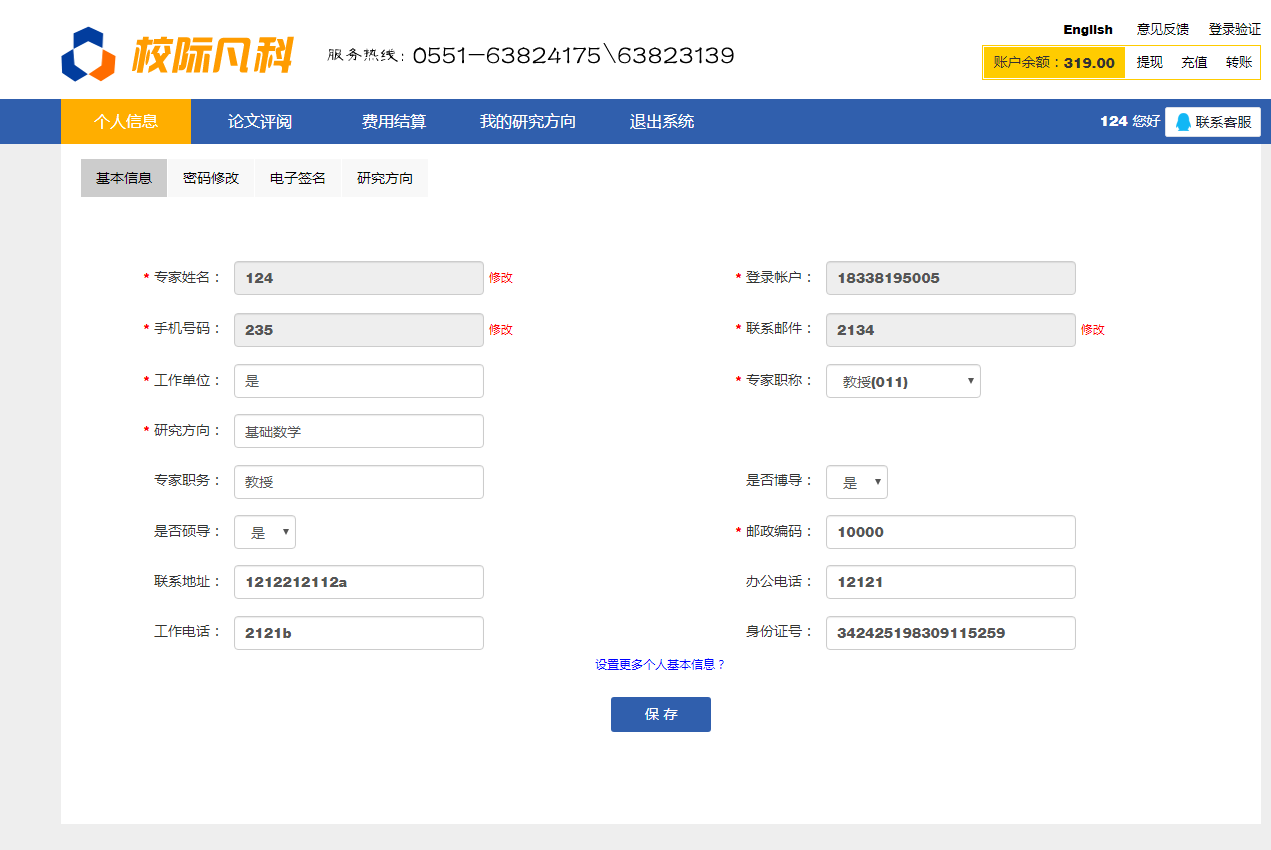This screenshot has height=850, width=1271.
Task: Switch to the 电子签名 tab
Action: (298, 178)
